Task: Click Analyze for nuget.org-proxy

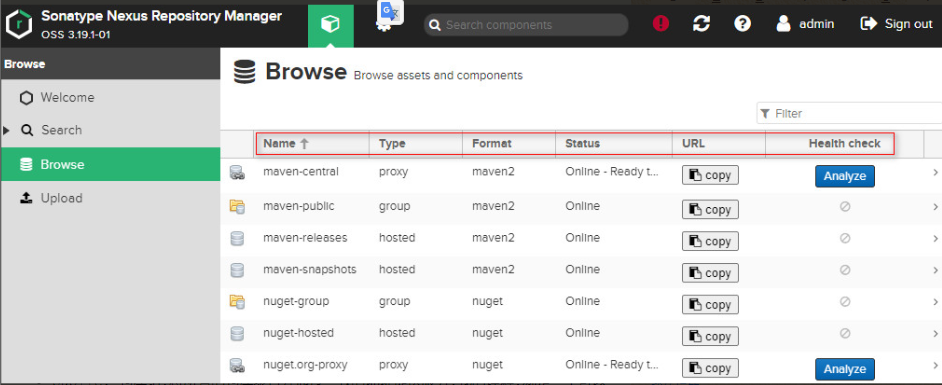Action: pyautogui.click(x=845, y=369)
